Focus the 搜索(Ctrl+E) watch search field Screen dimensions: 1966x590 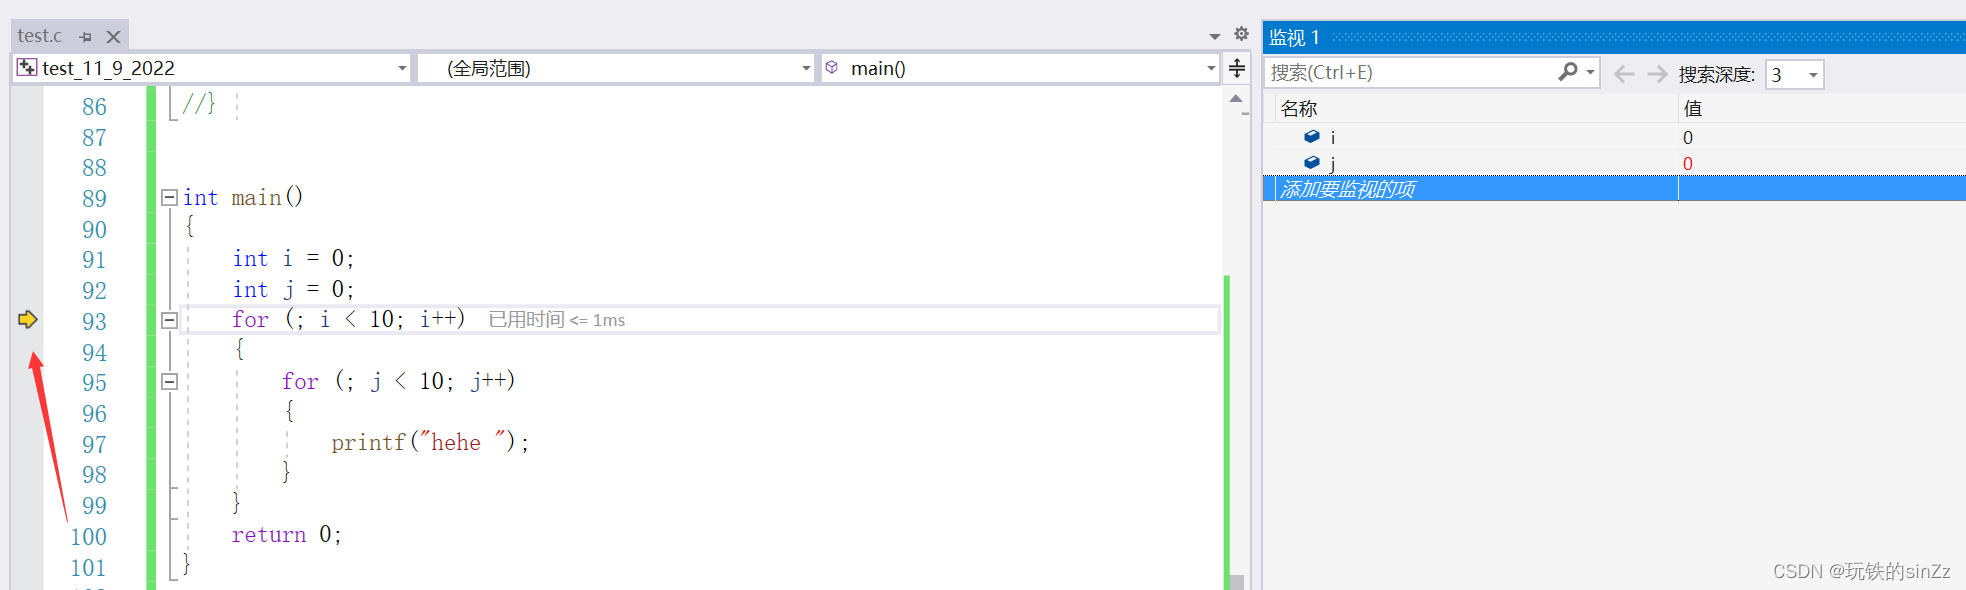coord(1410,73)
